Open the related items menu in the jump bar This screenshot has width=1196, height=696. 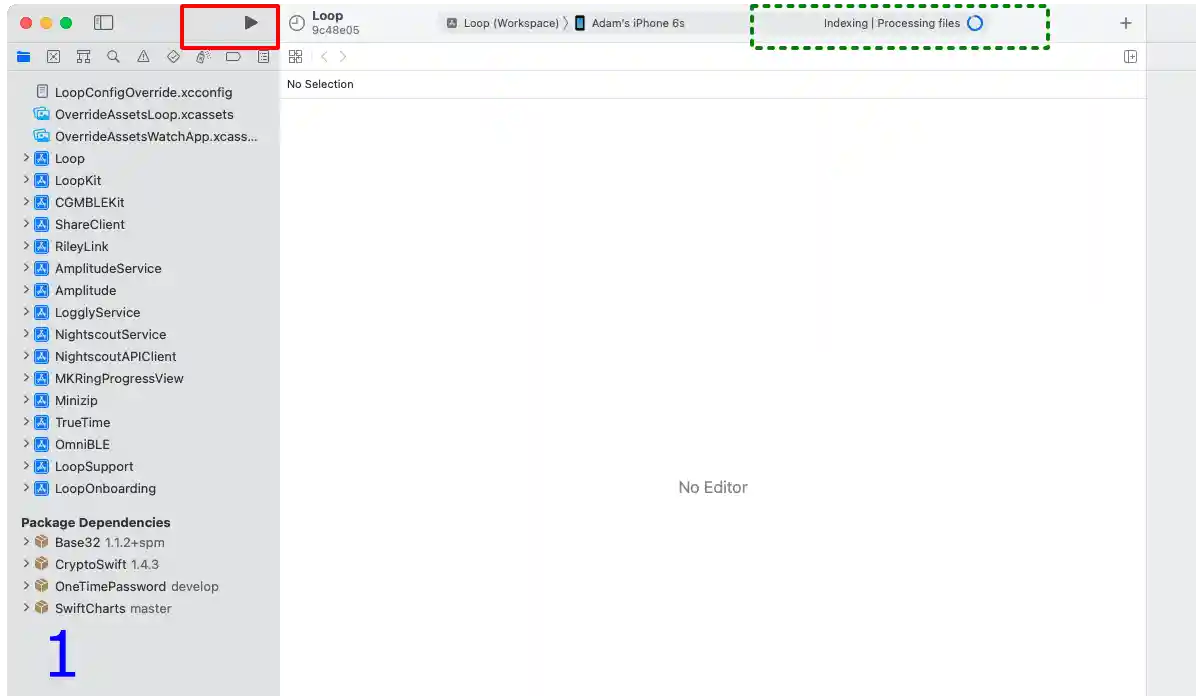pos(295,56)
